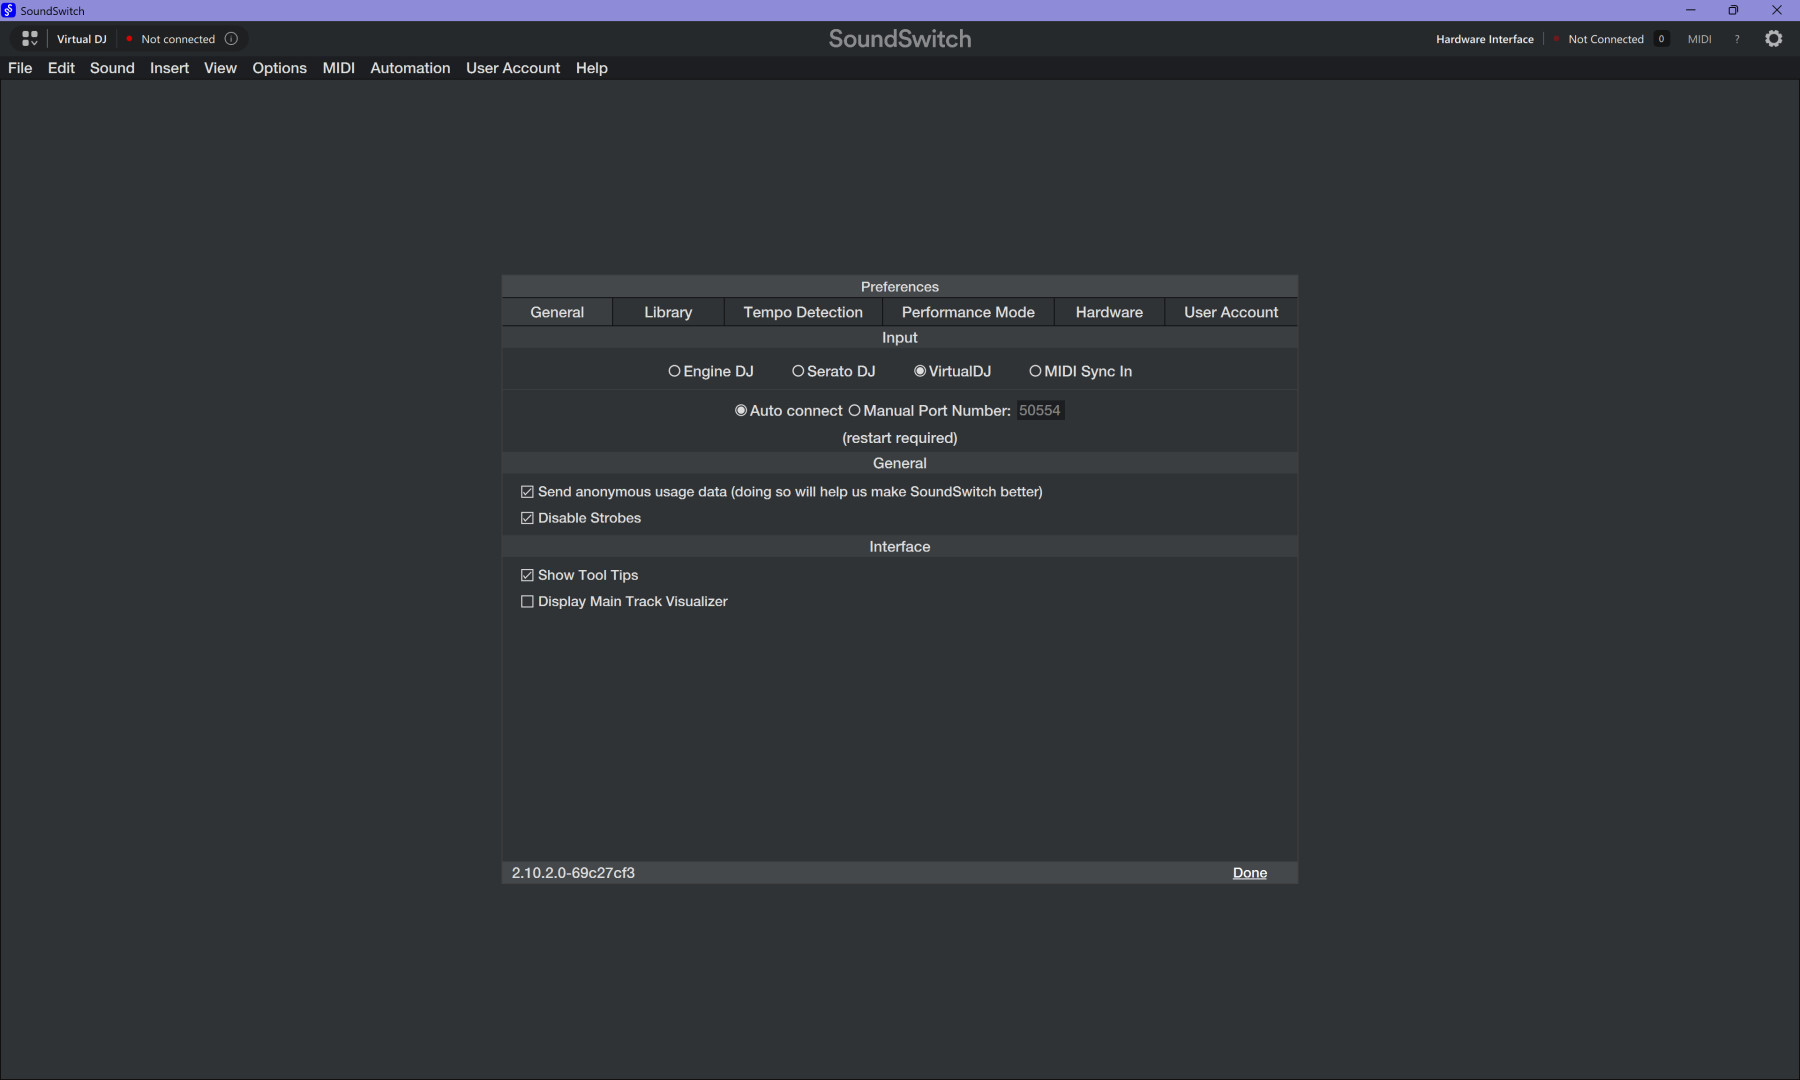Click Done to close Preferences
The width and height of the screenshot is (1800, 1080).
click(1249, 873)
